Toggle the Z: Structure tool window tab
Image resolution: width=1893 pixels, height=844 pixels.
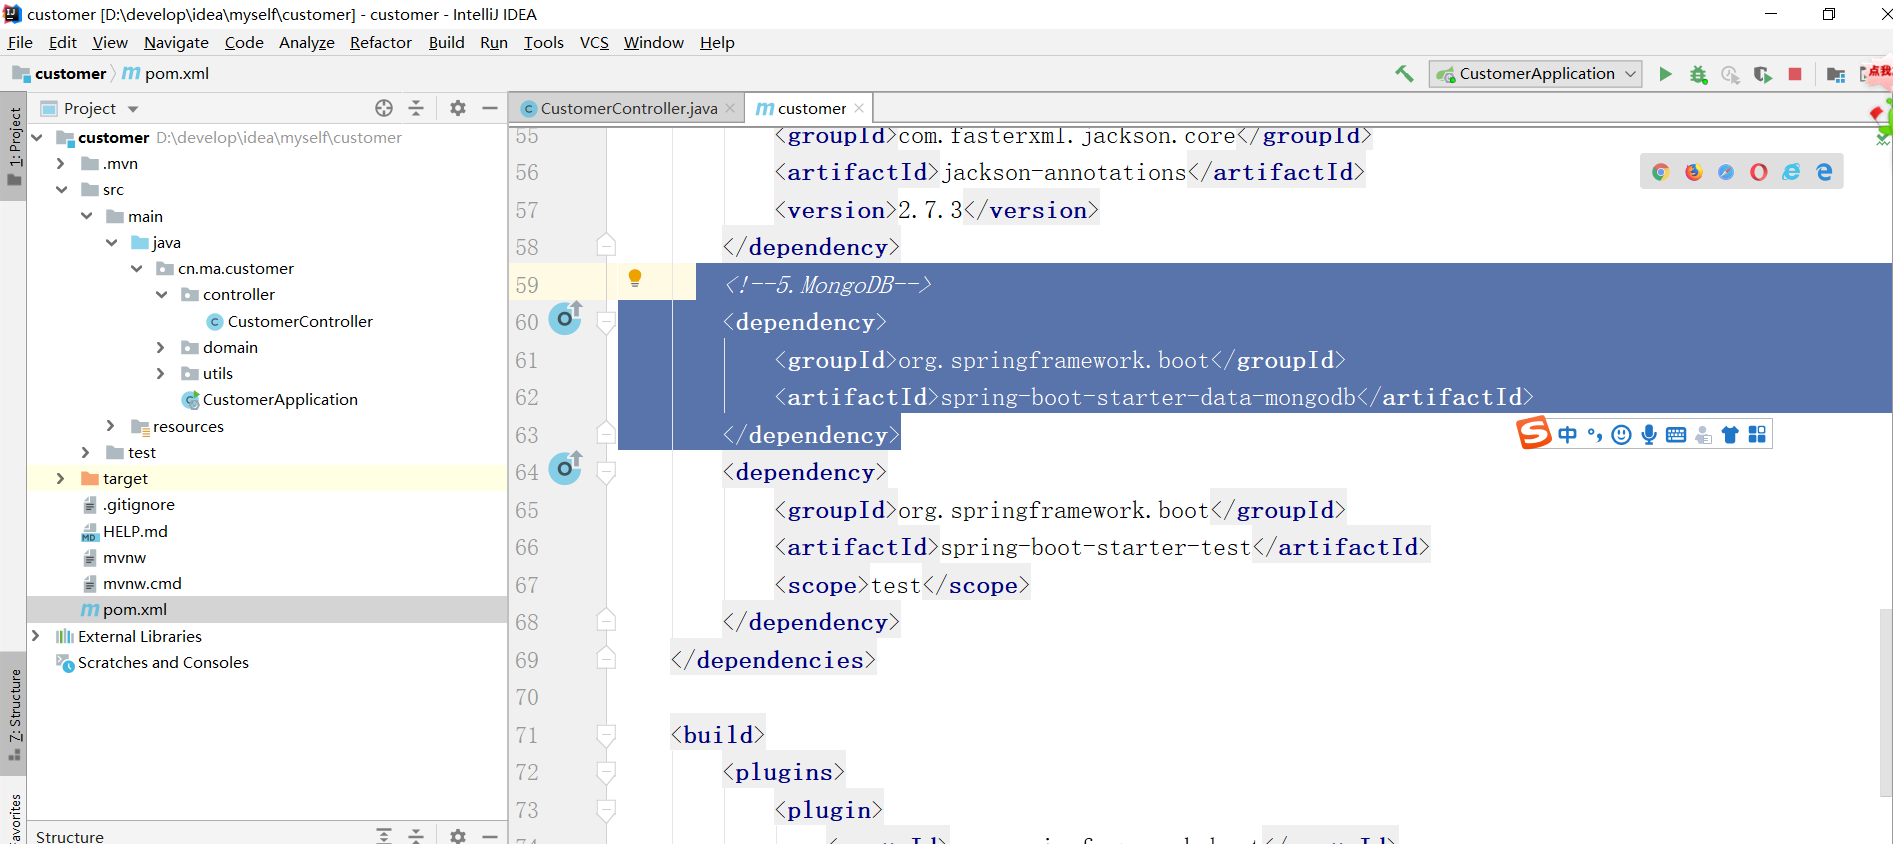click(x=14, y=714)
